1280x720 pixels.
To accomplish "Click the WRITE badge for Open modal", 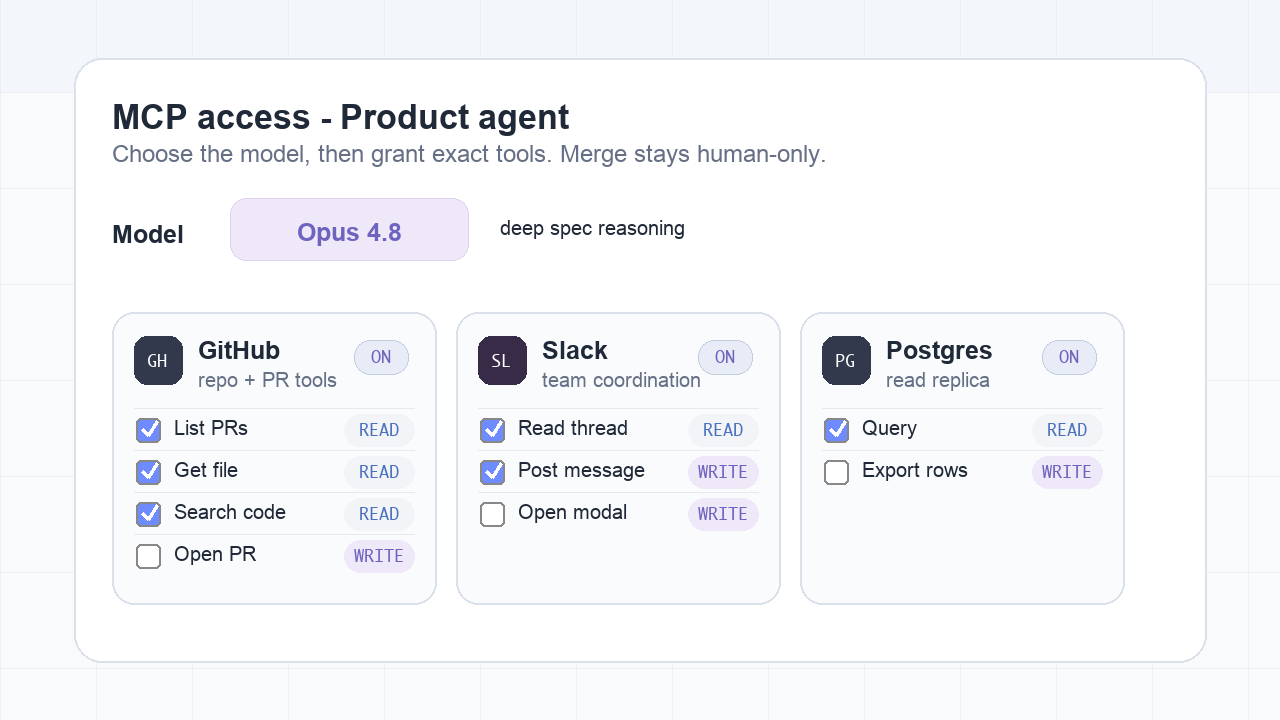I will pos(723,514).
